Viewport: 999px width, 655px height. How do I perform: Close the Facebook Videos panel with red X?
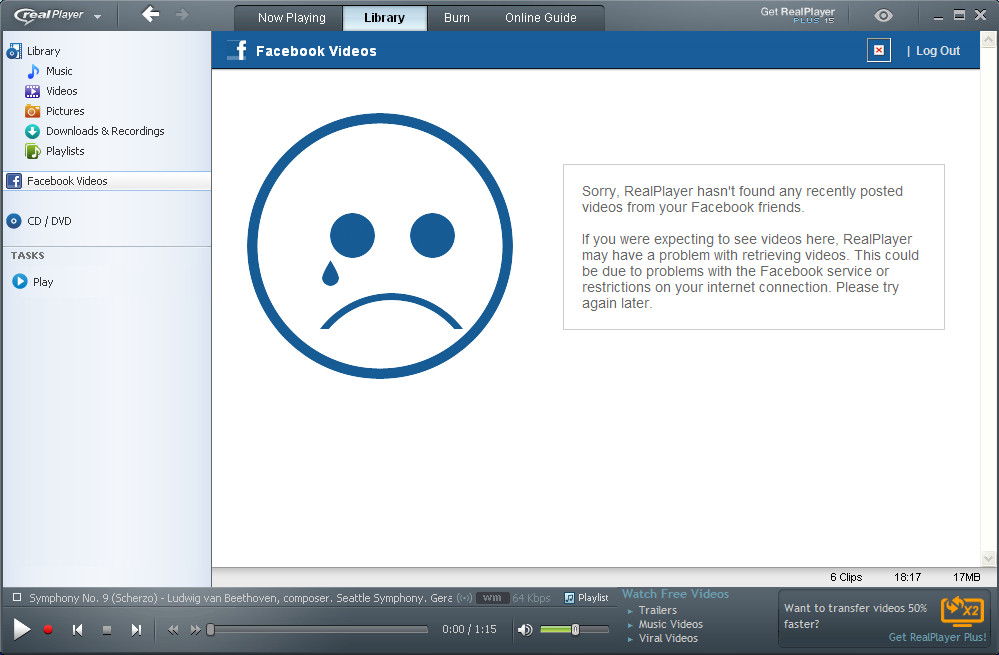[879, 50]
